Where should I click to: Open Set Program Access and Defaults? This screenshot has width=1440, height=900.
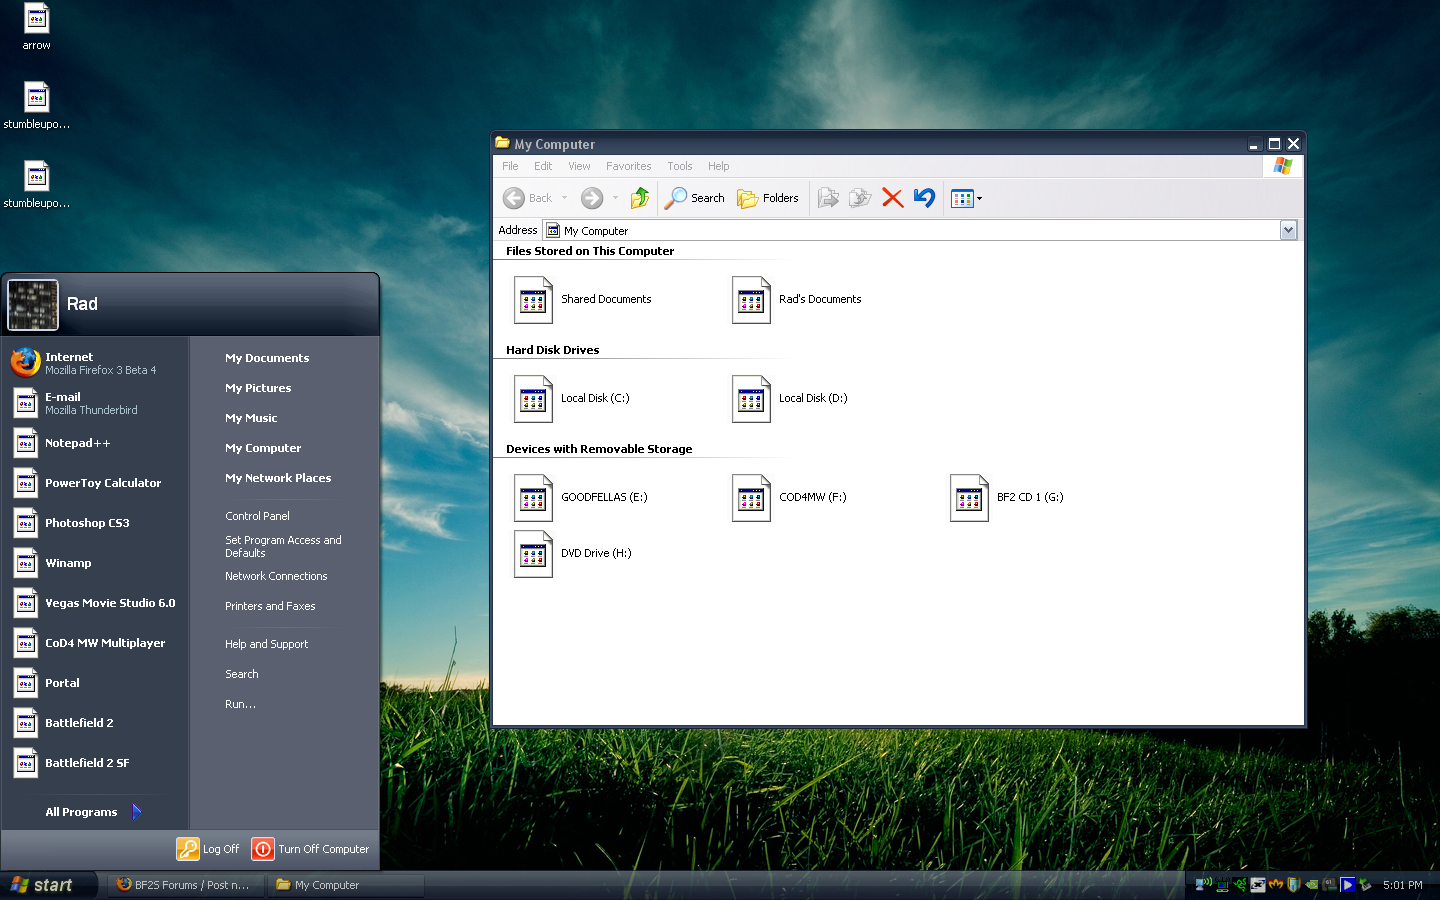click(x=283, y=546)
